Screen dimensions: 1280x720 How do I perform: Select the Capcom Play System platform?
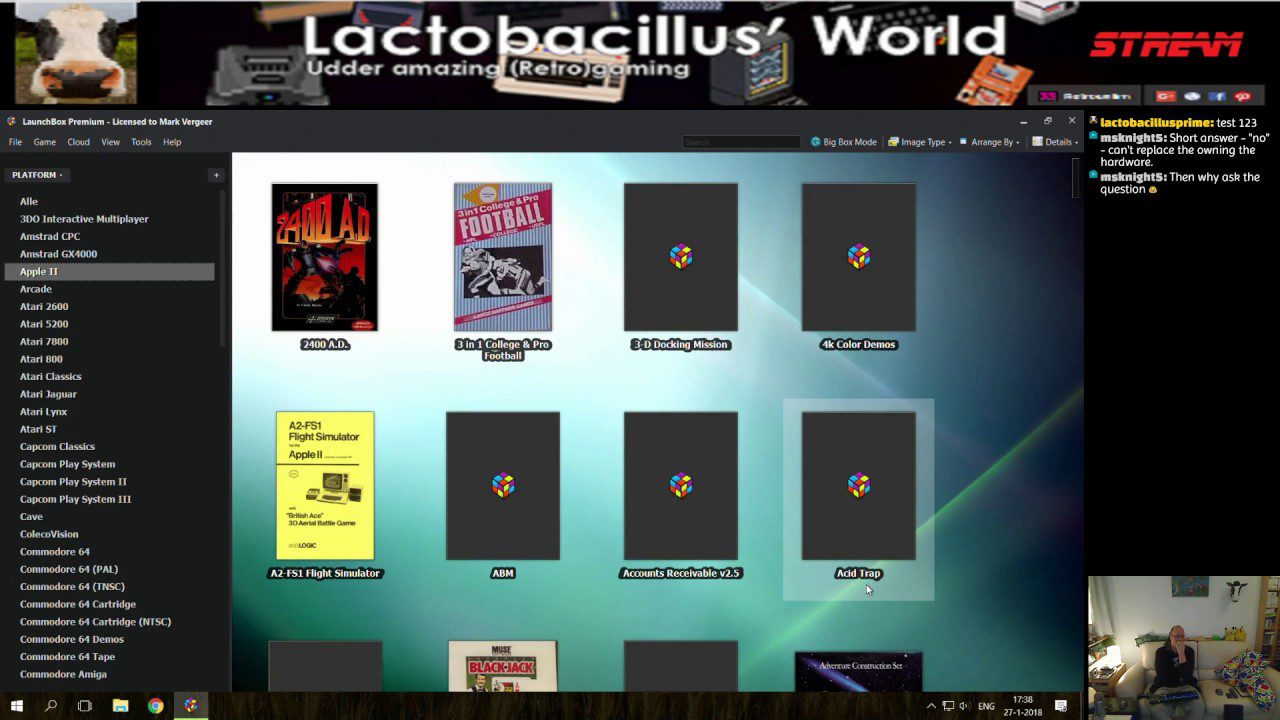pyautogui.click(x=109, y=464)
